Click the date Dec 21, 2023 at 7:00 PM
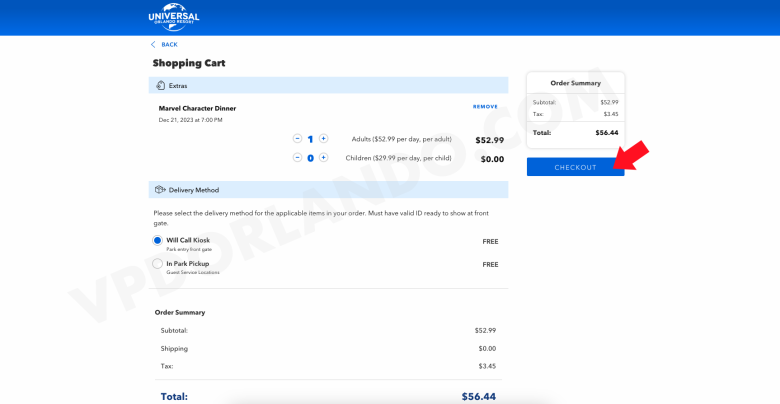 191,120
